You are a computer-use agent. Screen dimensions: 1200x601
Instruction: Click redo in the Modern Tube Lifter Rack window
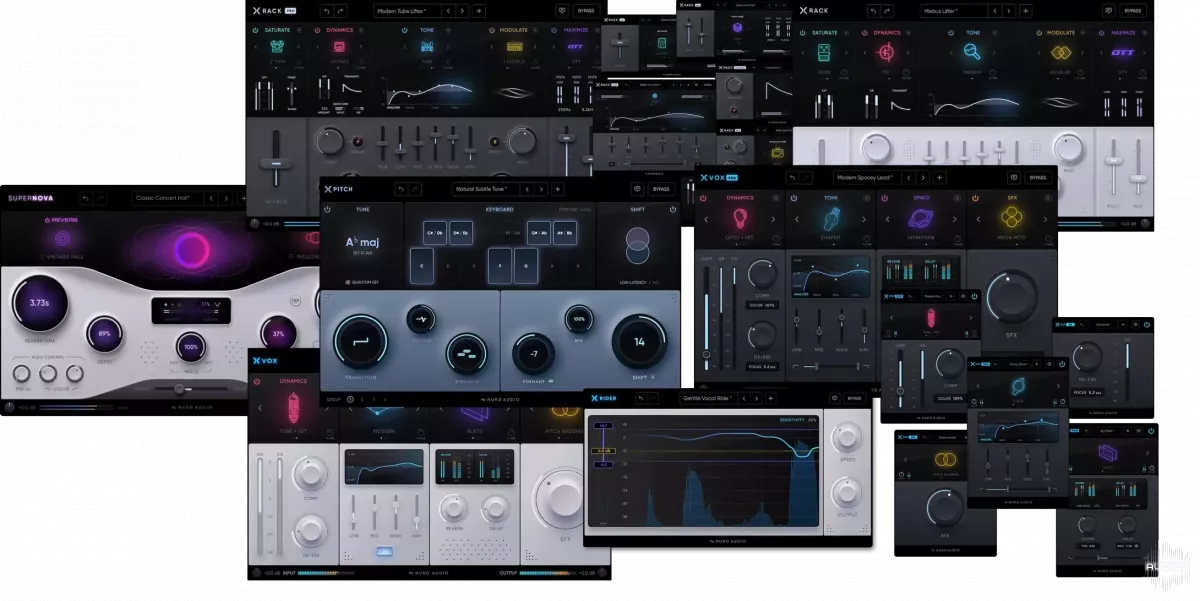click(x=340, y=11)
